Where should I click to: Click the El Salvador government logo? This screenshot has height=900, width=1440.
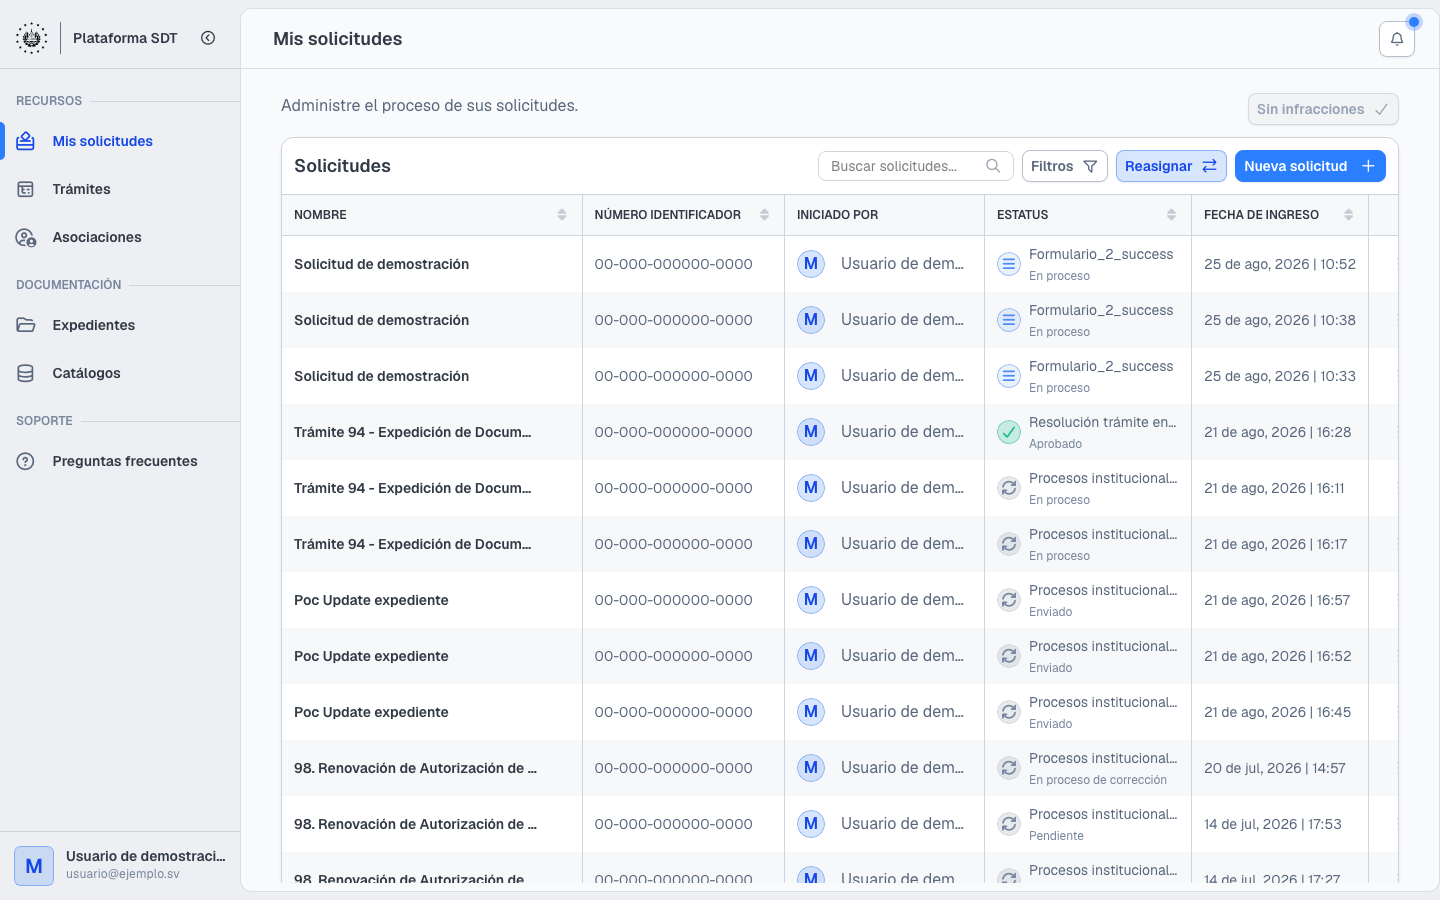coord(32,38)
